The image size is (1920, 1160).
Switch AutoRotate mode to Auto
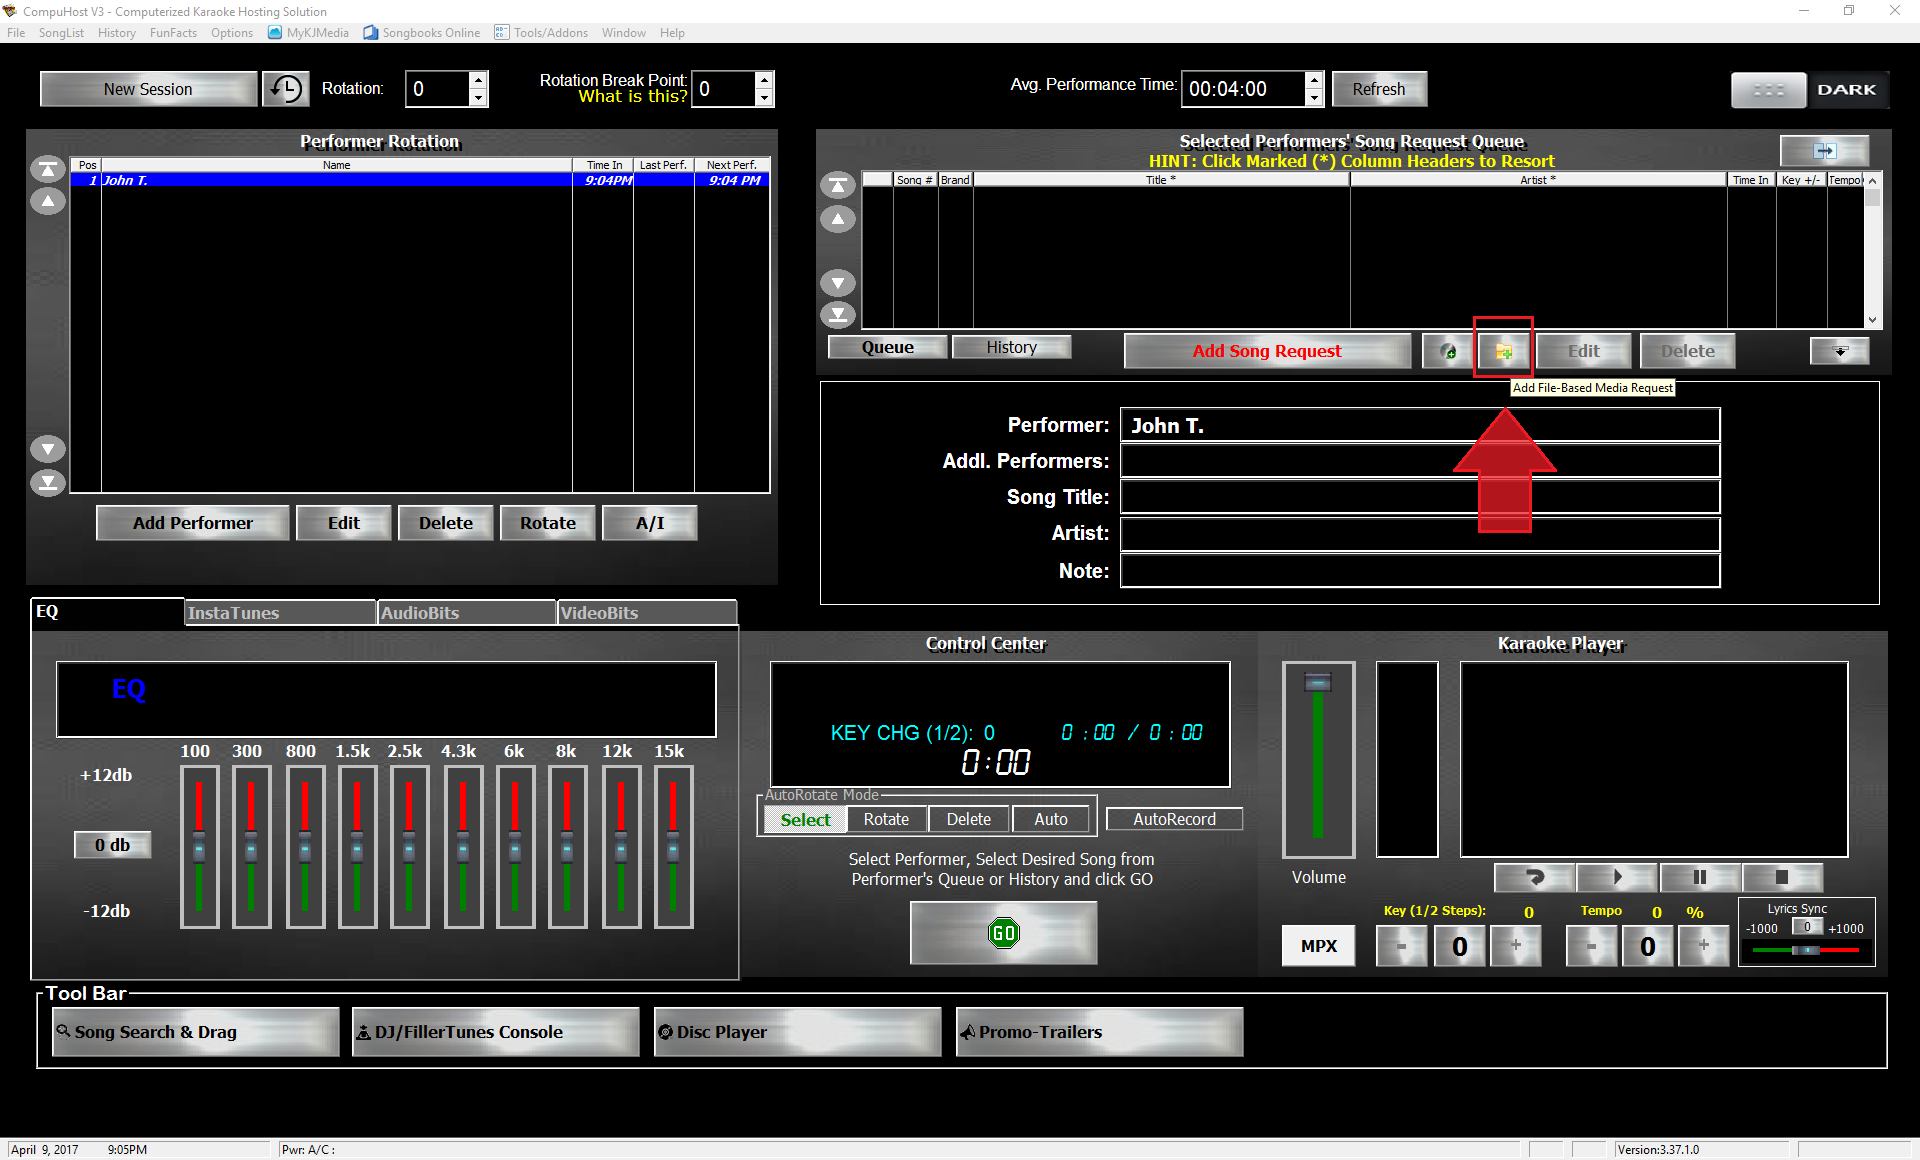[1050, 819]
